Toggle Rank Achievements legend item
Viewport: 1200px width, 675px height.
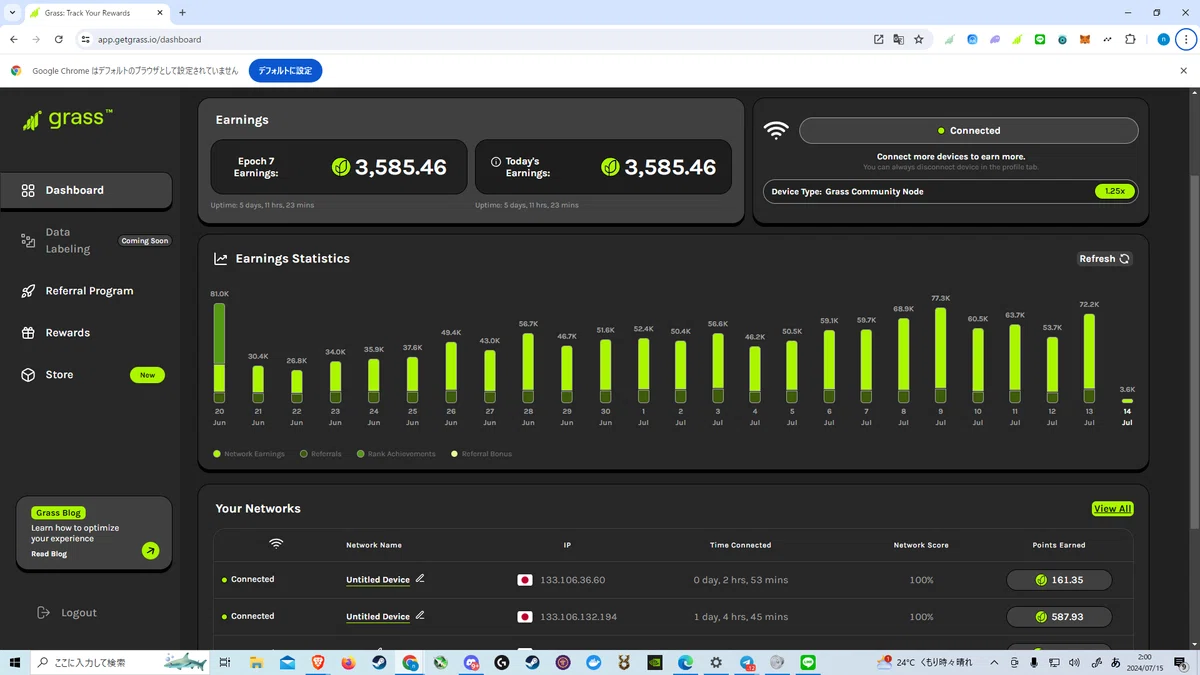(x=396, y=454)
